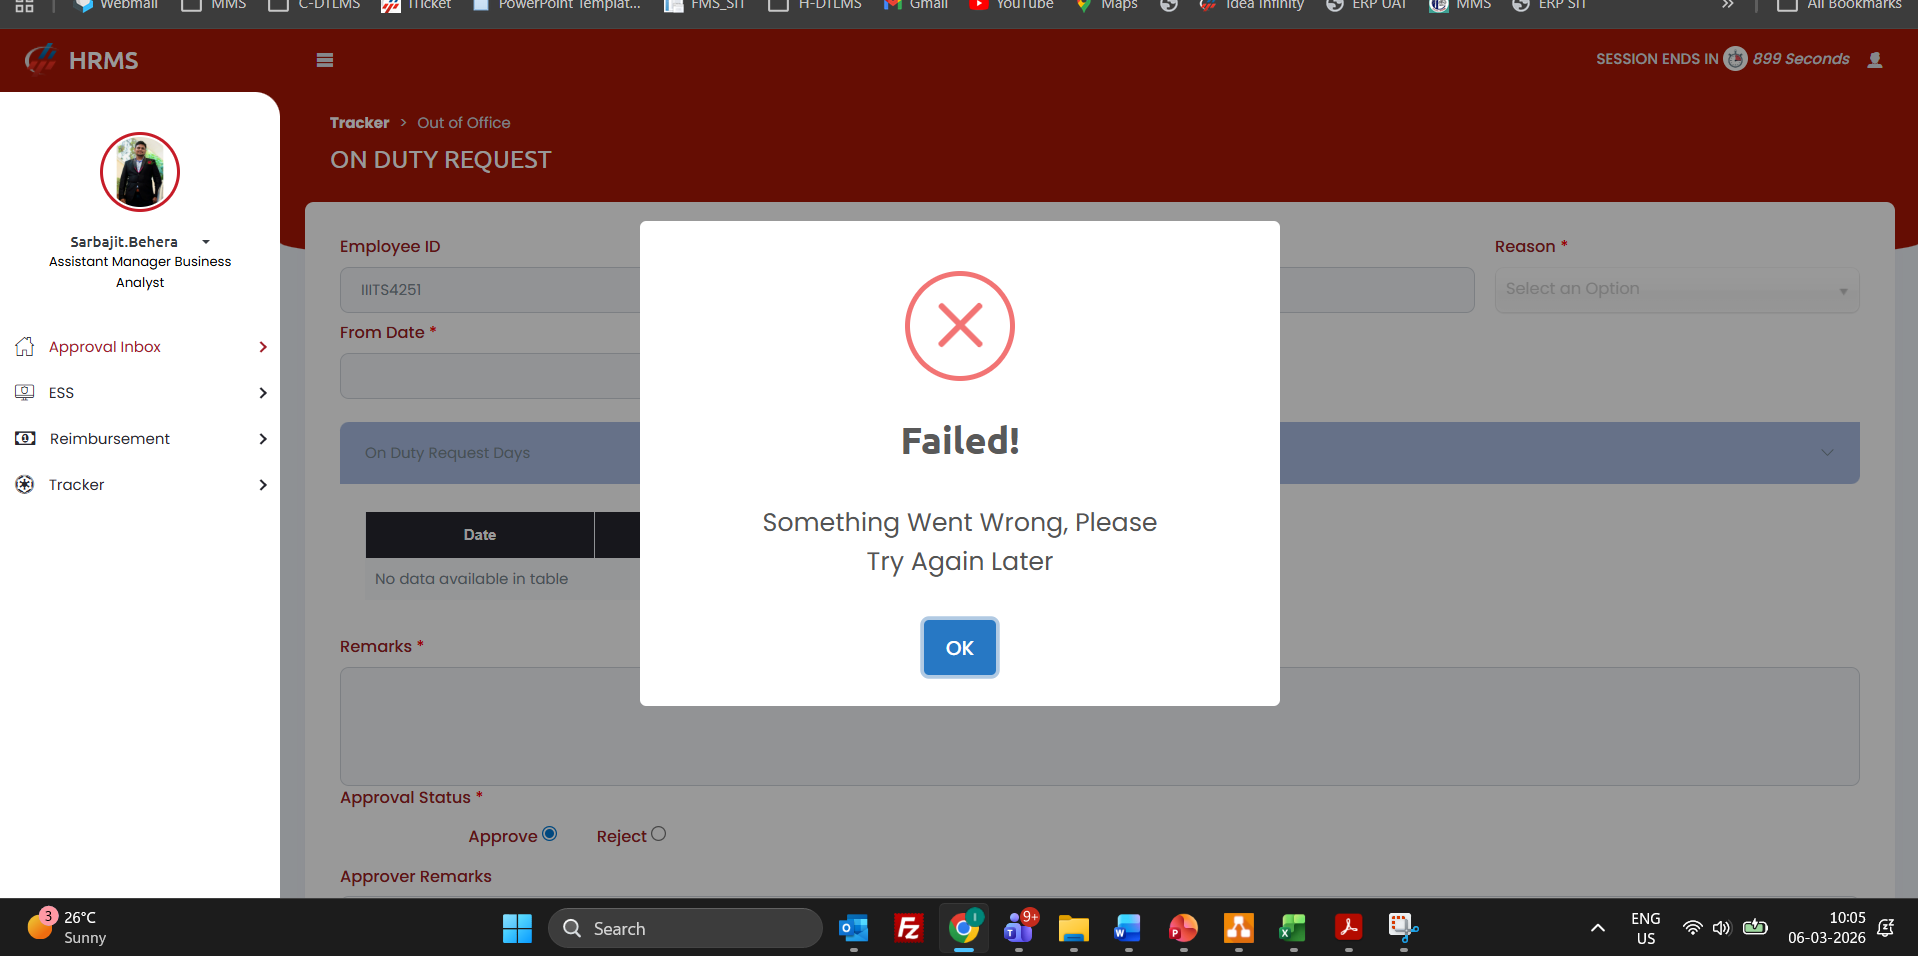
Task: Open the orange diagram app on the taskbar
Action: click(1238, 928)
